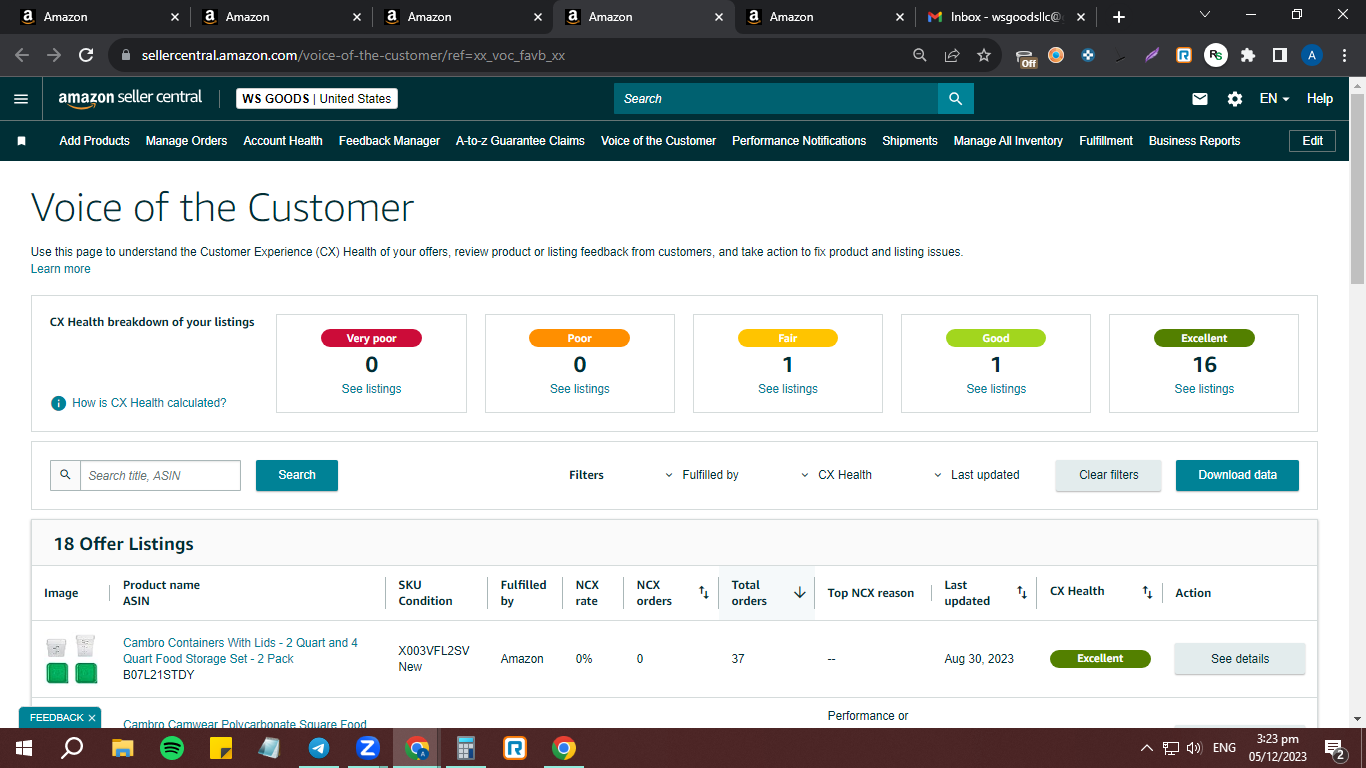Click the bookmark icon left of Add Products

tap(21, 141)
